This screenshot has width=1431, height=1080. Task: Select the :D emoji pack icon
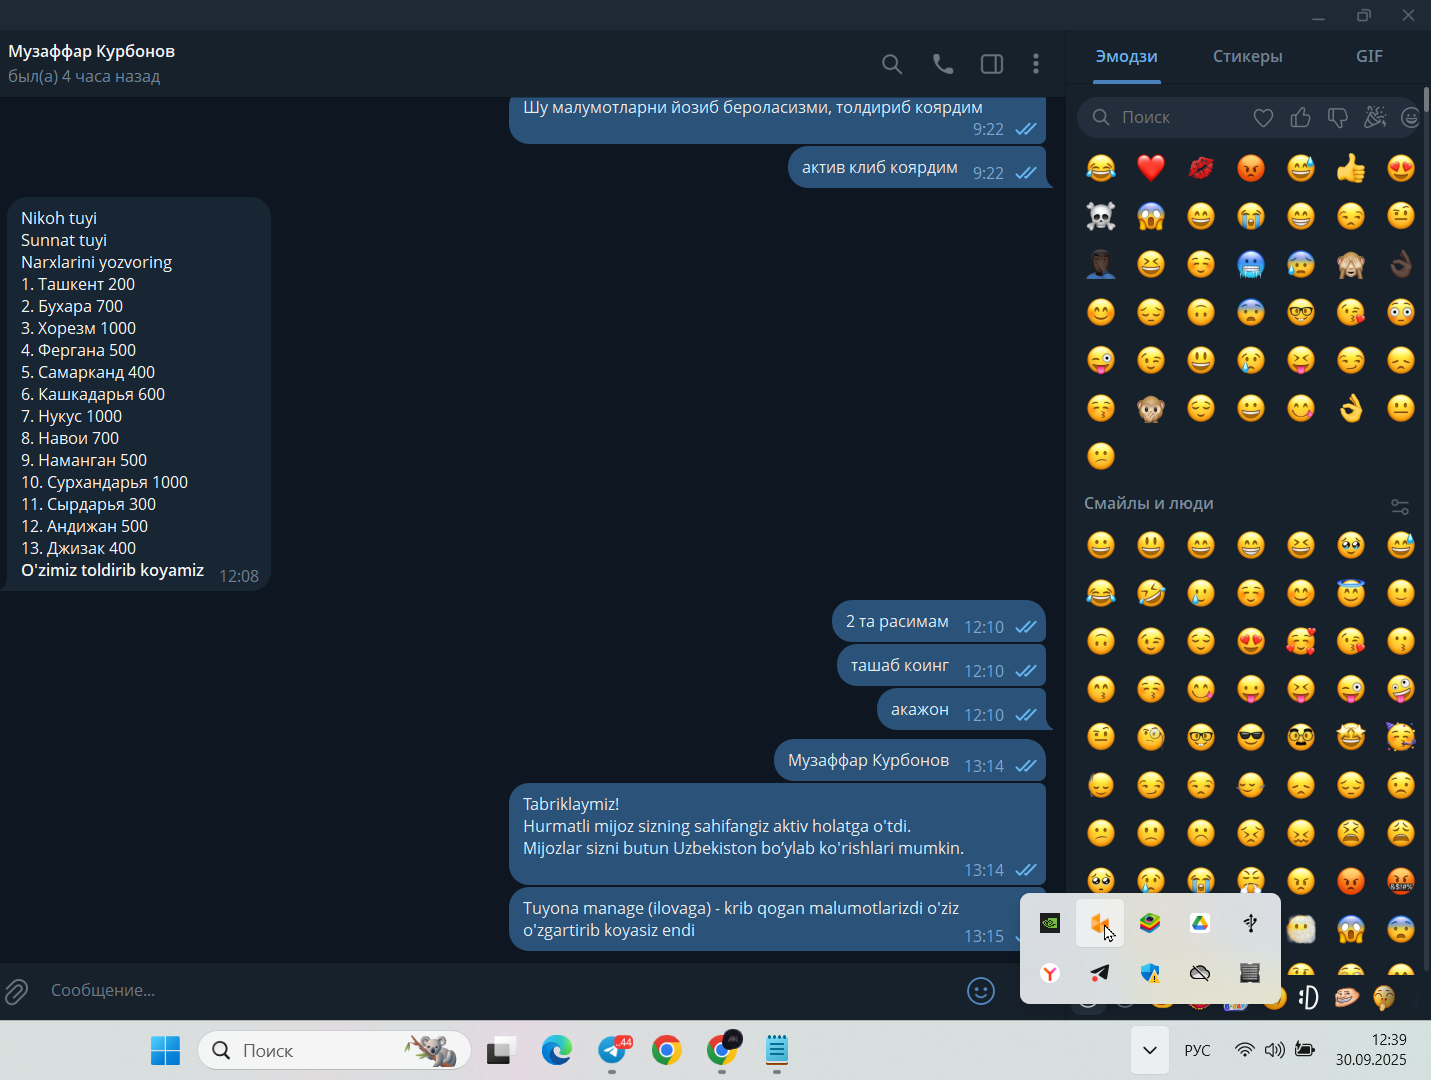[1309, 997]
